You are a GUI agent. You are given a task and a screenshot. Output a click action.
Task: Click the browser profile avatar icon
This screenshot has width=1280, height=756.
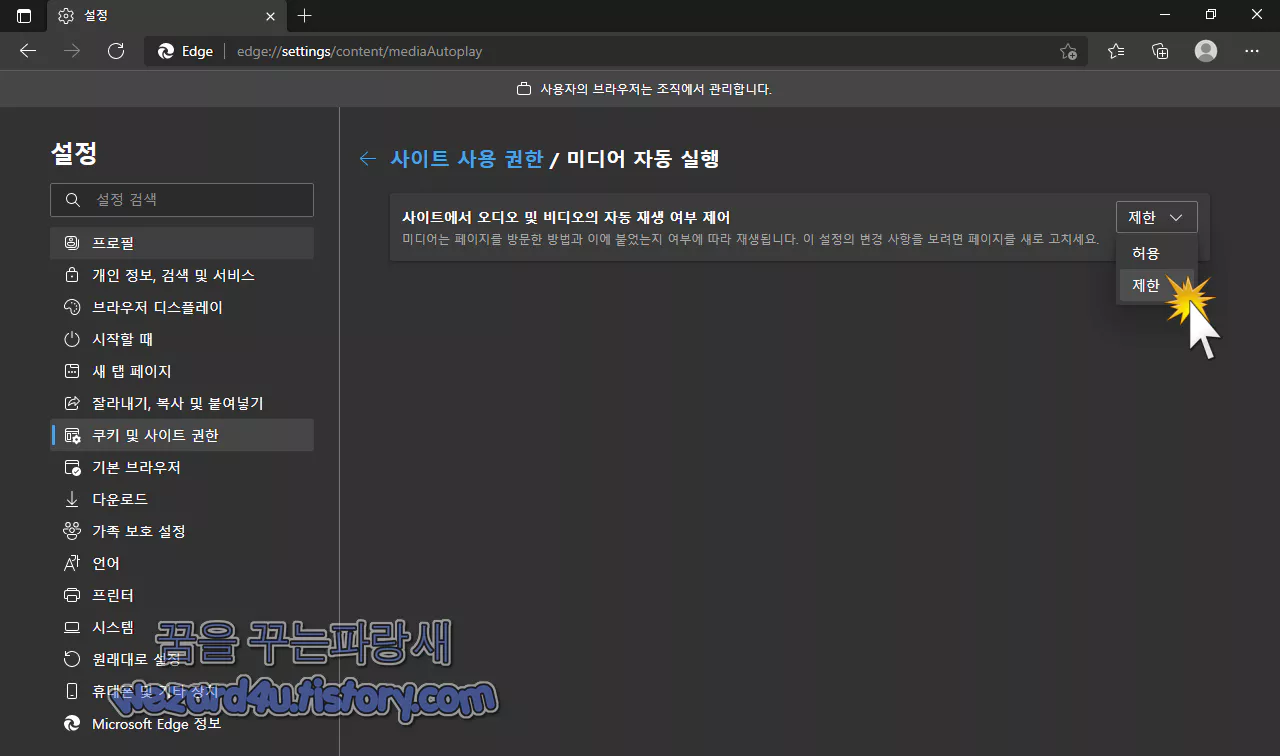[1205, 51]
